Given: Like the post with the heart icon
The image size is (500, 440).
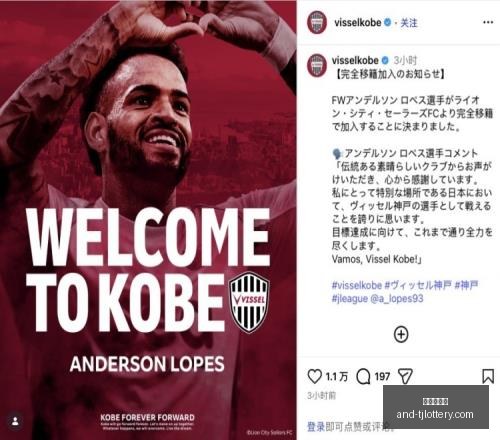Looking at the screenshot, I should pos(314,376).
